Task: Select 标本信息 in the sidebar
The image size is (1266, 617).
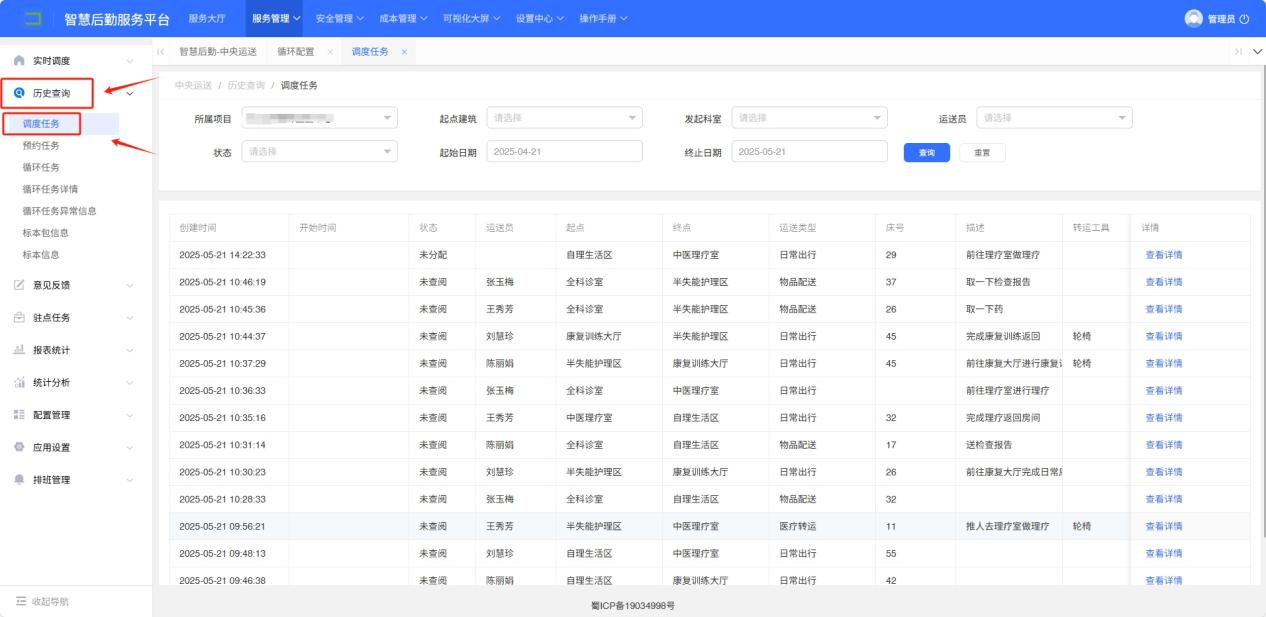Action: [x=41, y=255]
